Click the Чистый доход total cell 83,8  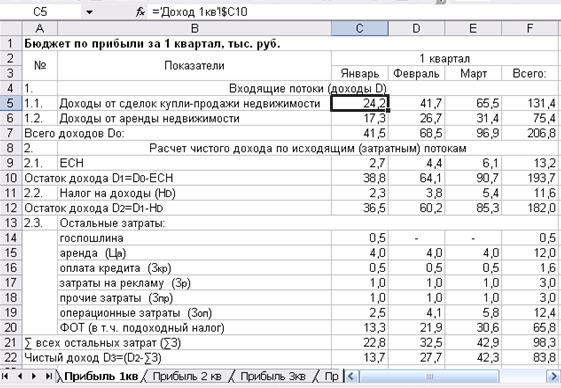(530, 357)
